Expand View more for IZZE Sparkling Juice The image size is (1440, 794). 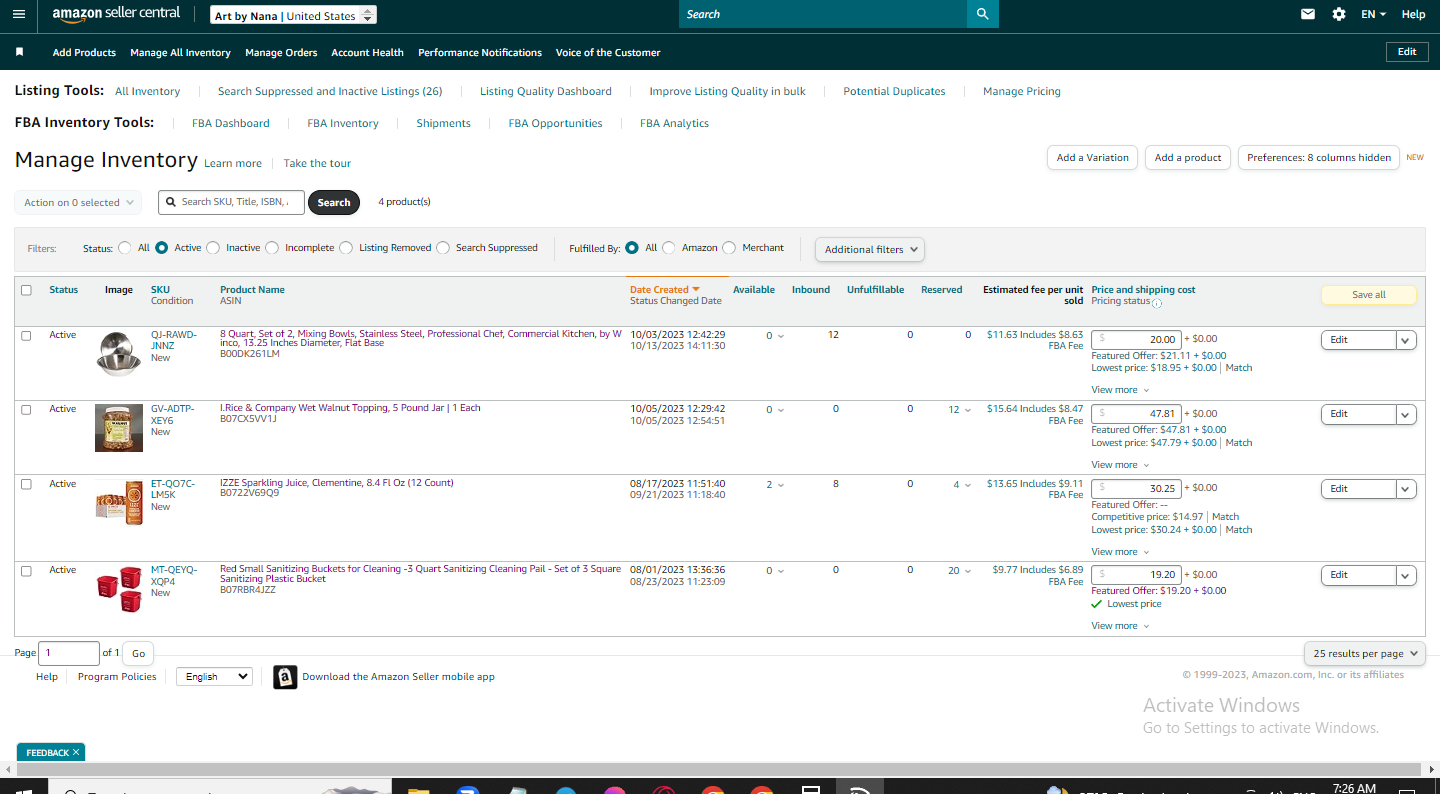click(x=1120, y=552)
